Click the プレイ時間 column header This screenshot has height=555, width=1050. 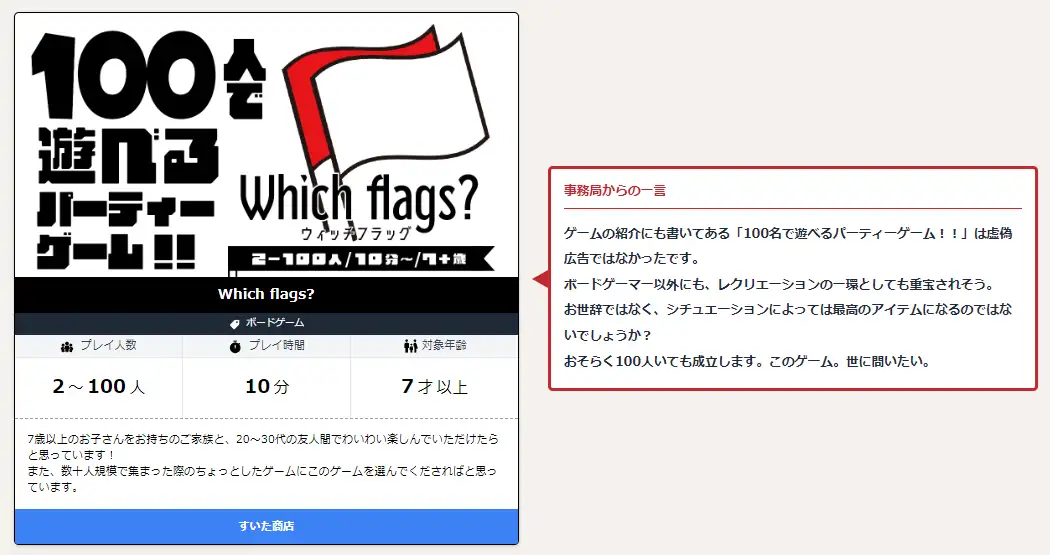(x=267, y=345)
